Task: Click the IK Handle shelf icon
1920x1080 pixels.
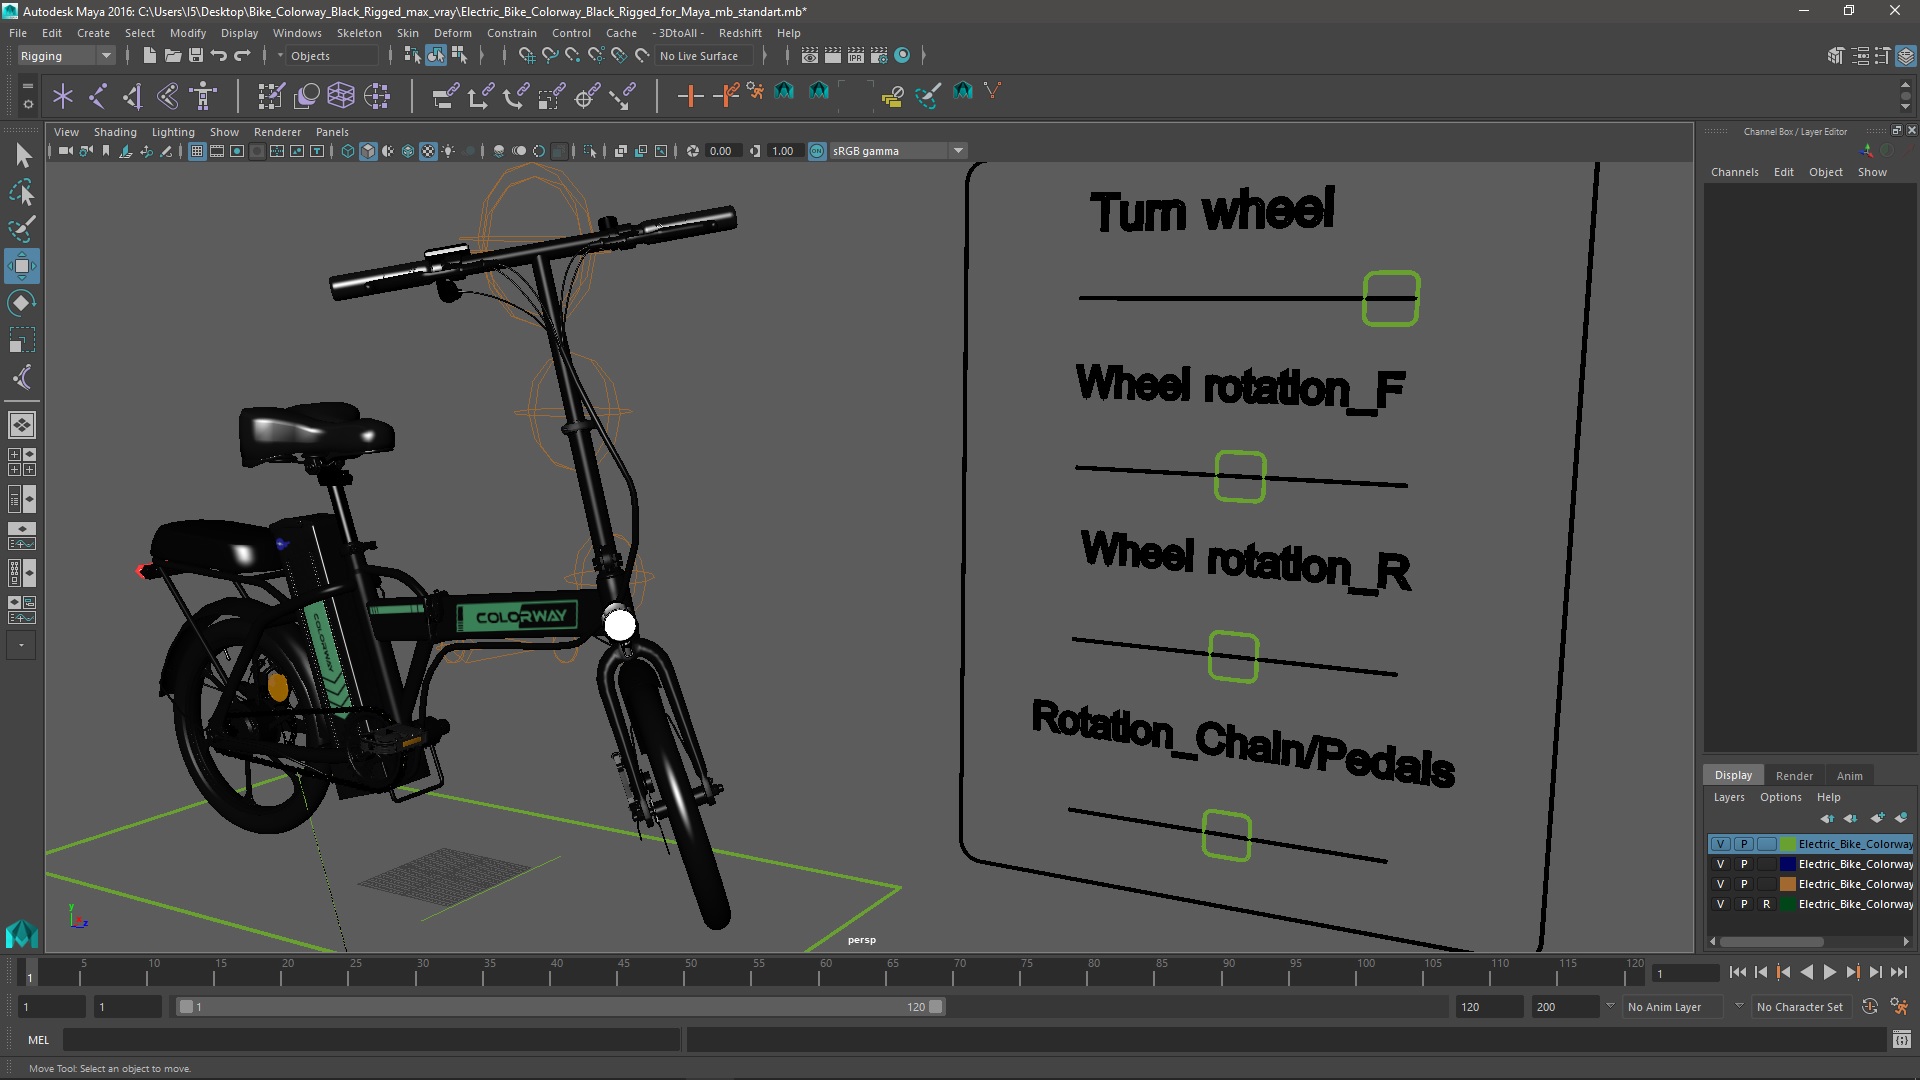Action: coord(133,96)
